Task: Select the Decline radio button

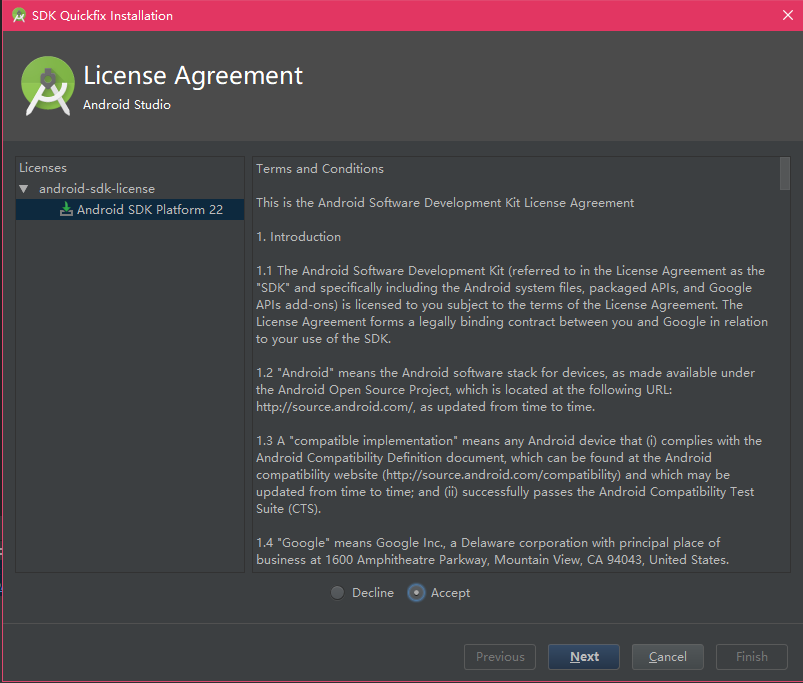Action: point(337,593)
